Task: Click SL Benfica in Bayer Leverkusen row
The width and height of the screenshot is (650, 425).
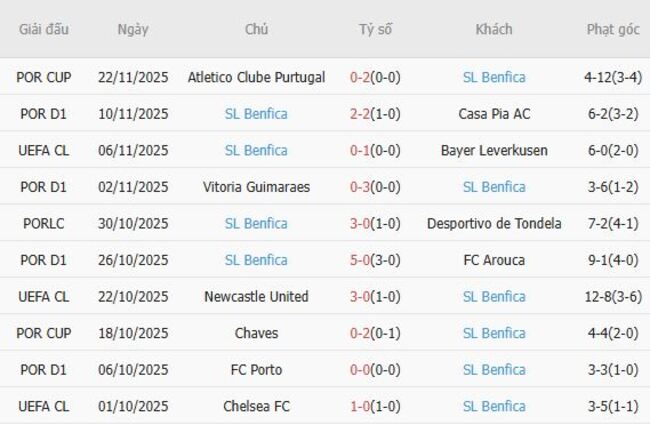Action: [256, 150]
